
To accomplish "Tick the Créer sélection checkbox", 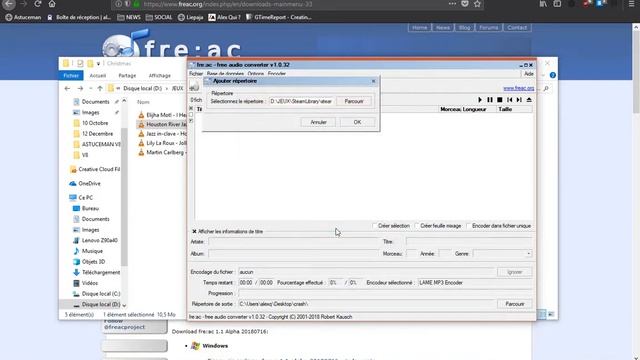I will (374, 226).
